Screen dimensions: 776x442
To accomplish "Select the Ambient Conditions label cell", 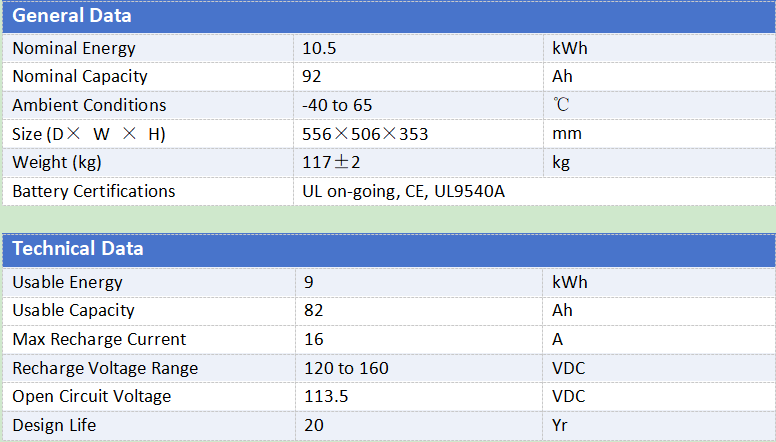I will [148, 105].
